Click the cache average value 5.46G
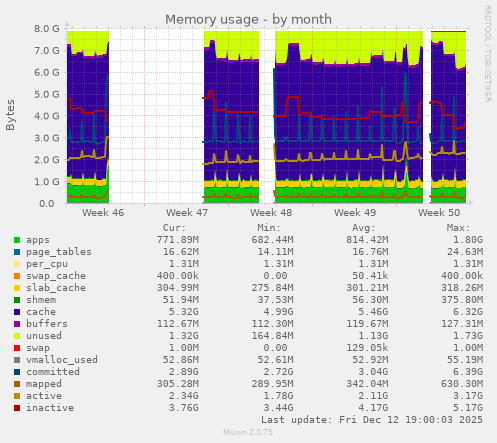 tap(373, 312)
